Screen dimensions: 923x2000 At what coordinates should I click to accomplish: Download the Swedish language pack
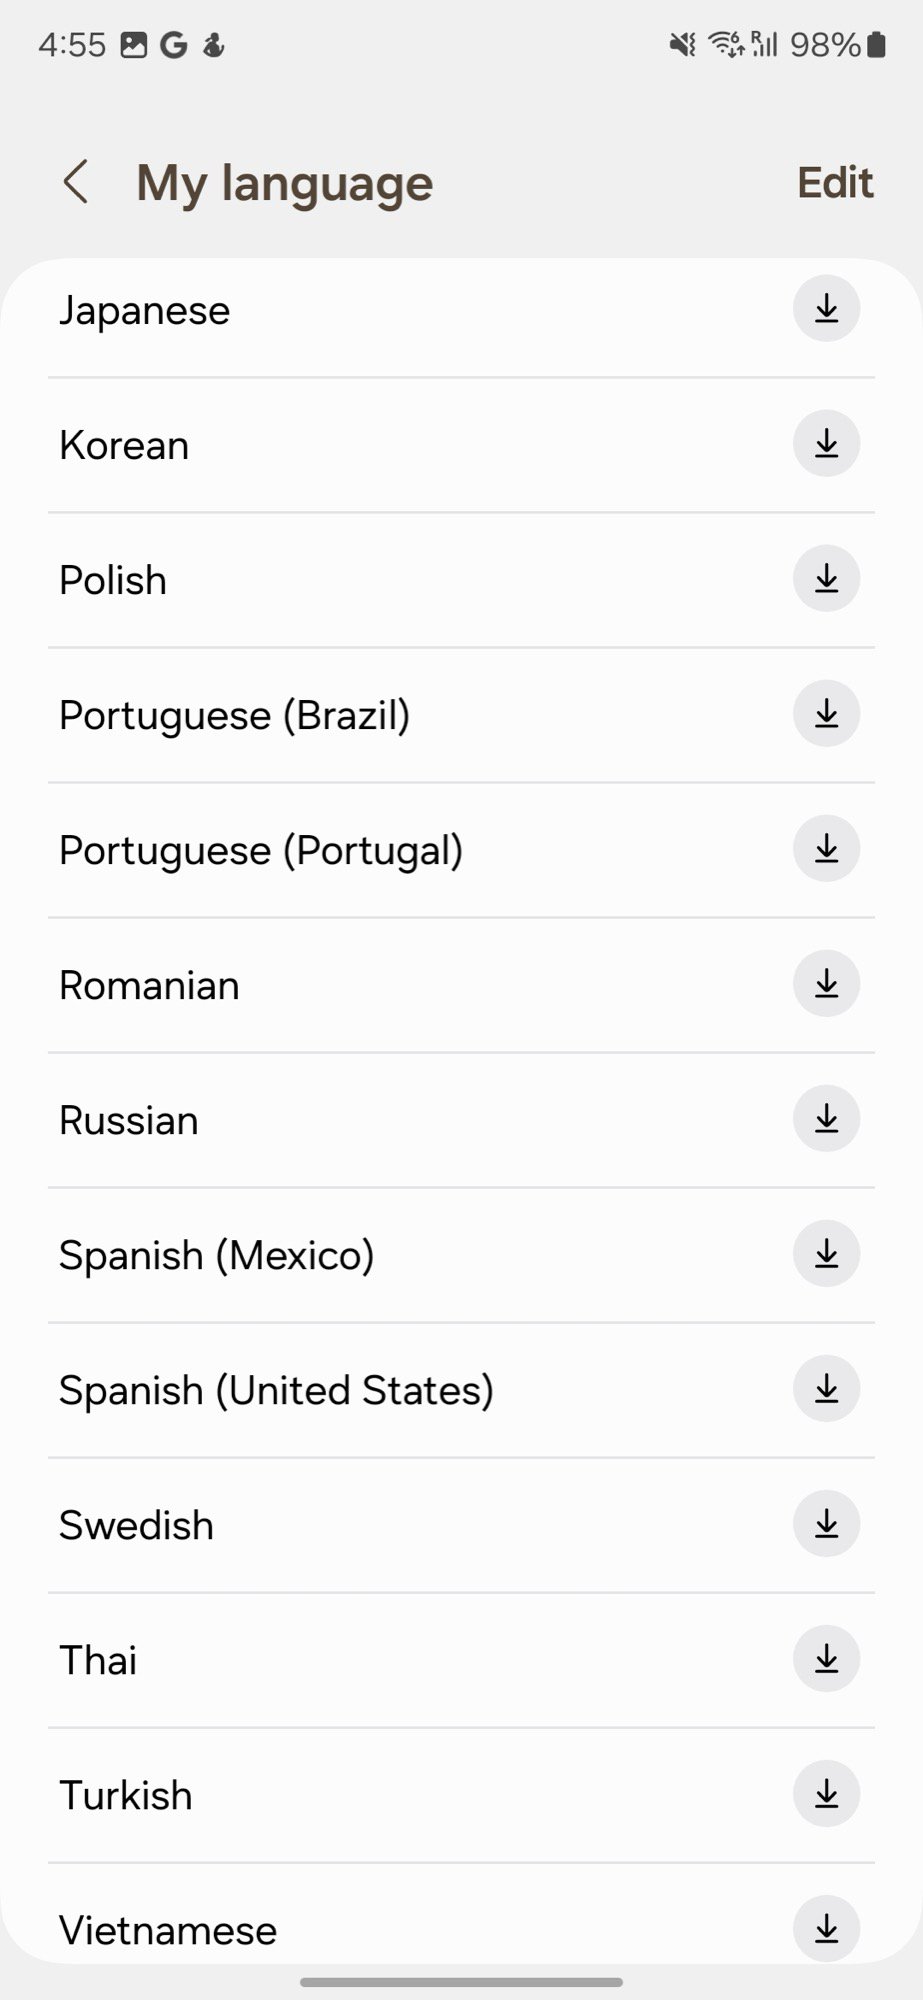(826, 1524)
